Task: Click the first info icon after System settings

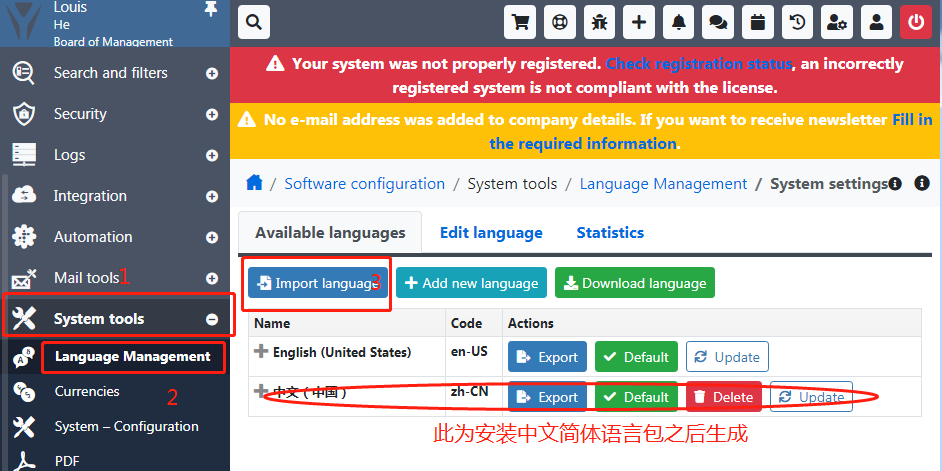Action: click(895, 183)
